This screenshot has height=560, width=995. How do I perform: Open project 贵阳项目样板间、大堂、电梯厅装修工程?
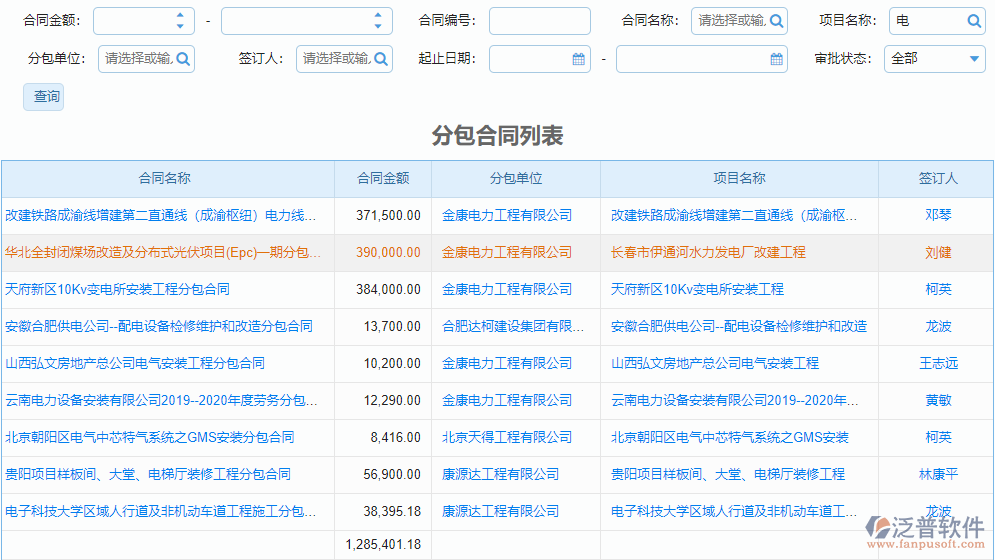(x=728, y=474)
